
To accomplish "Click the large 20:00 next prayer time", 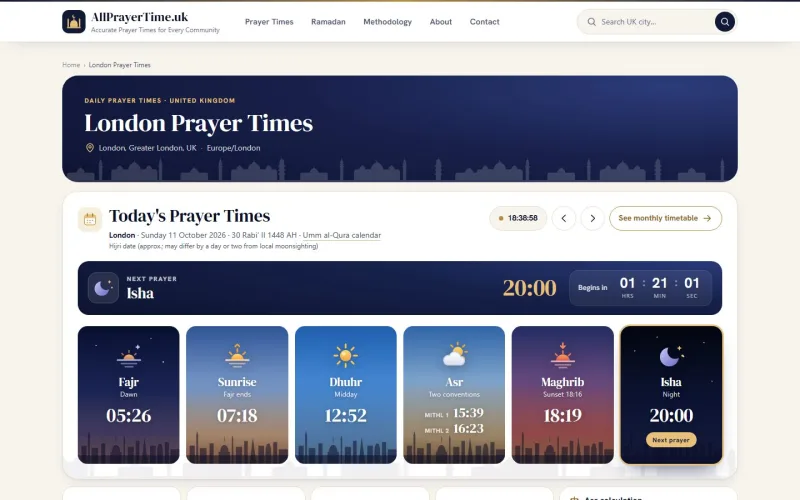I will pyautogui.click(x=529, y=288).
